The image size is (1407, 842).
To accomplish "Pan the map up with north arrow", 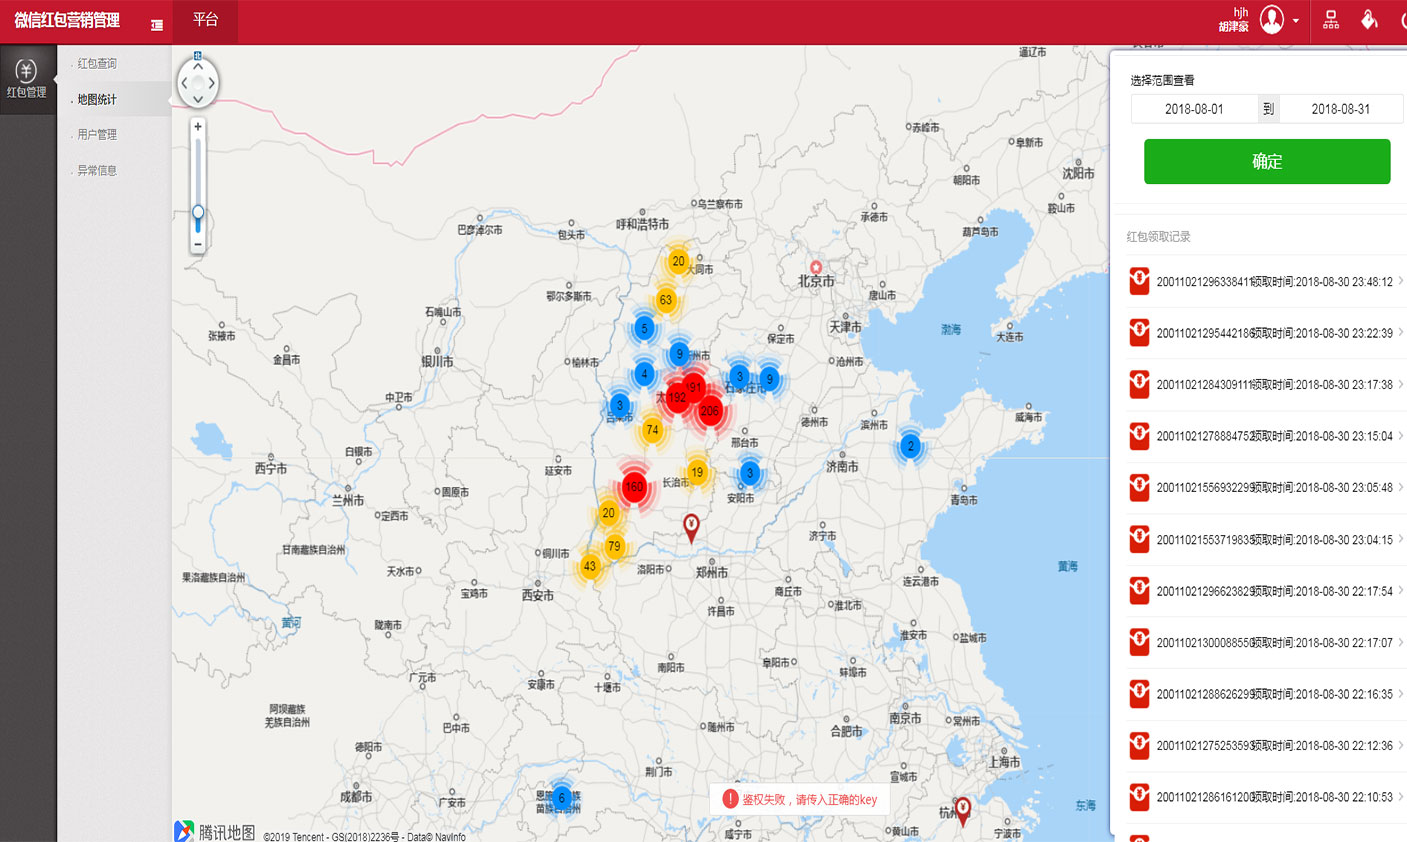I will 198,67.
